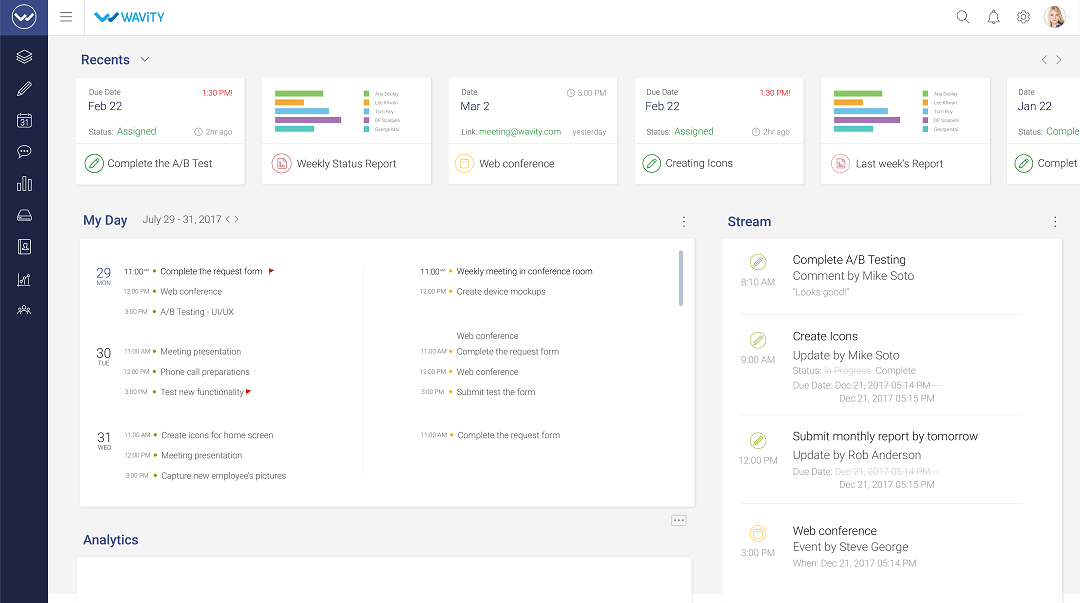Open the calendar sidebar icon
Viewport: 1080px width, 603px height.
coord(24,121)
